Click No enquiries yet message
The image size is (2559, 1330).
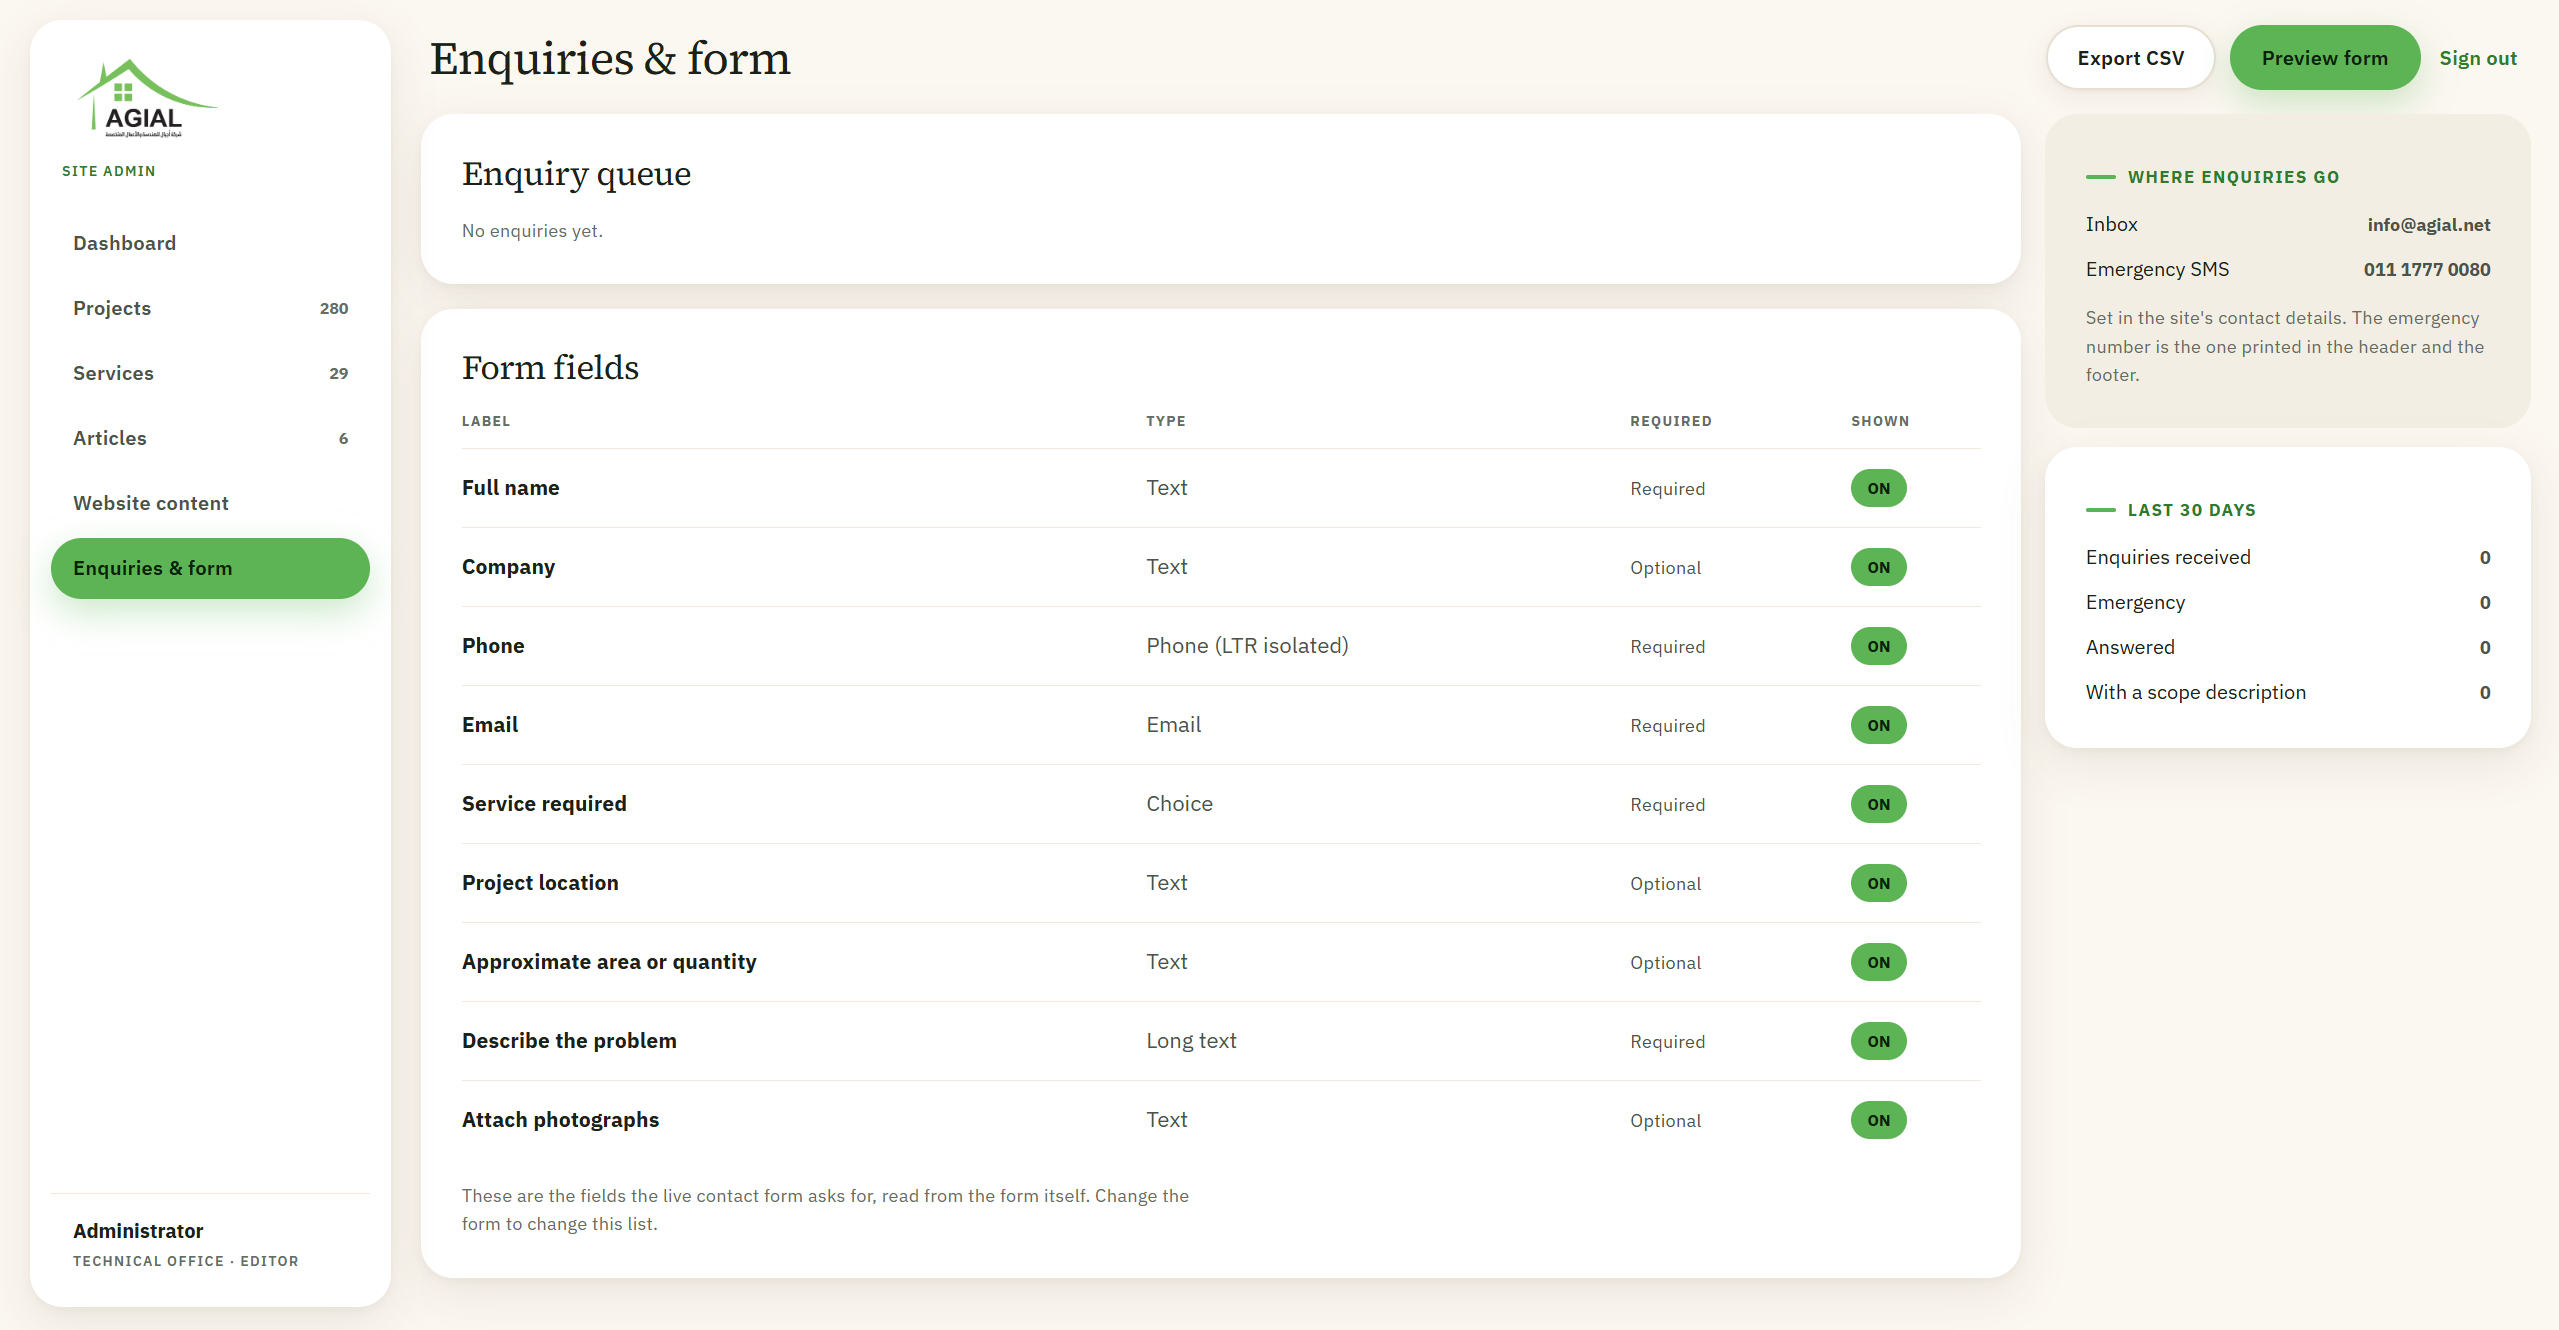pyautogui.click(x=532, y=231)
